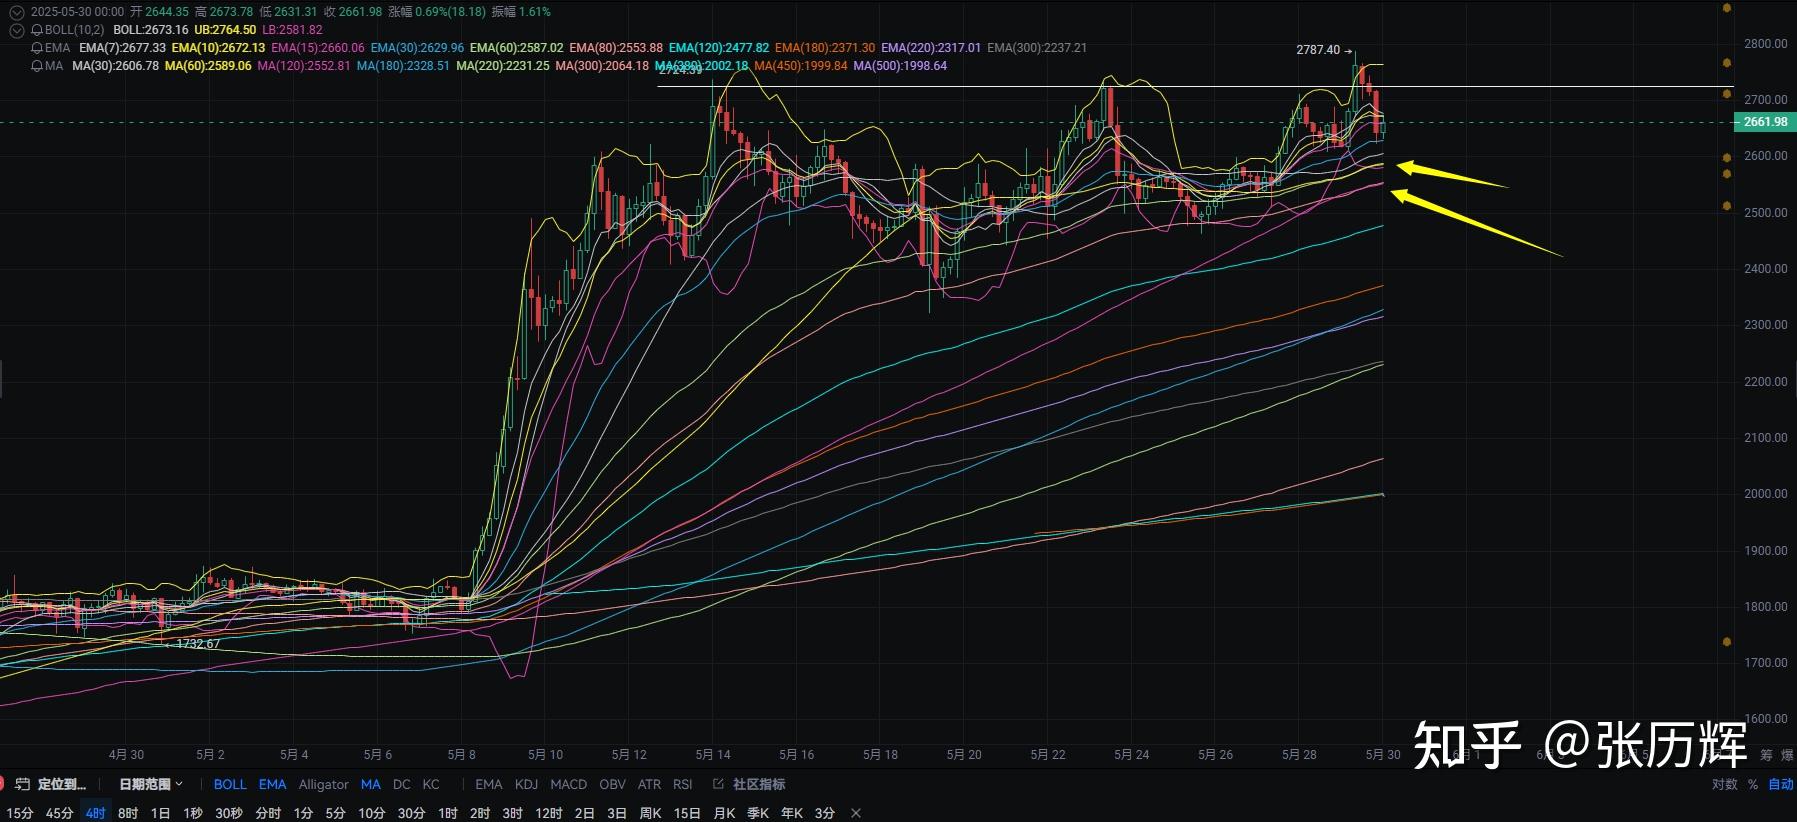Close the timeframe bar with the X icon
The height and width of the screenshot is (822, 1797).
pos(856,813)
